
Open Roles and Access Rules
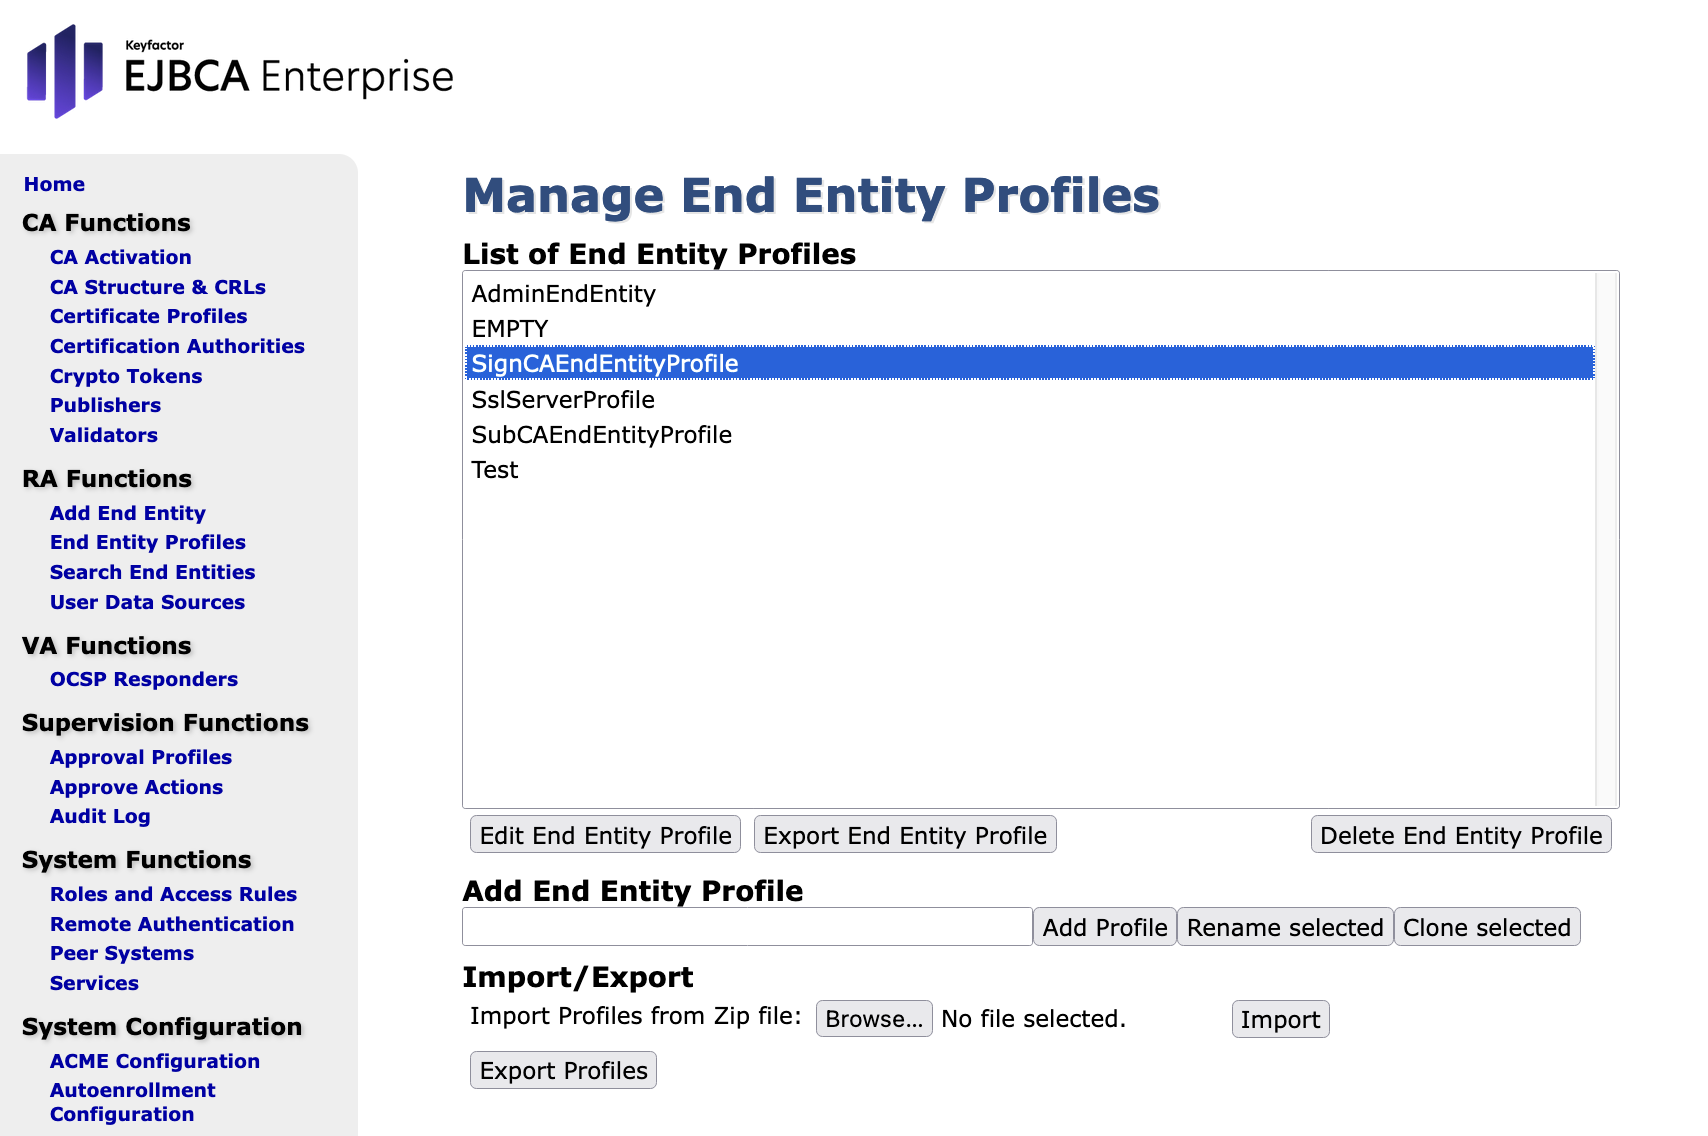coord(173,894)
